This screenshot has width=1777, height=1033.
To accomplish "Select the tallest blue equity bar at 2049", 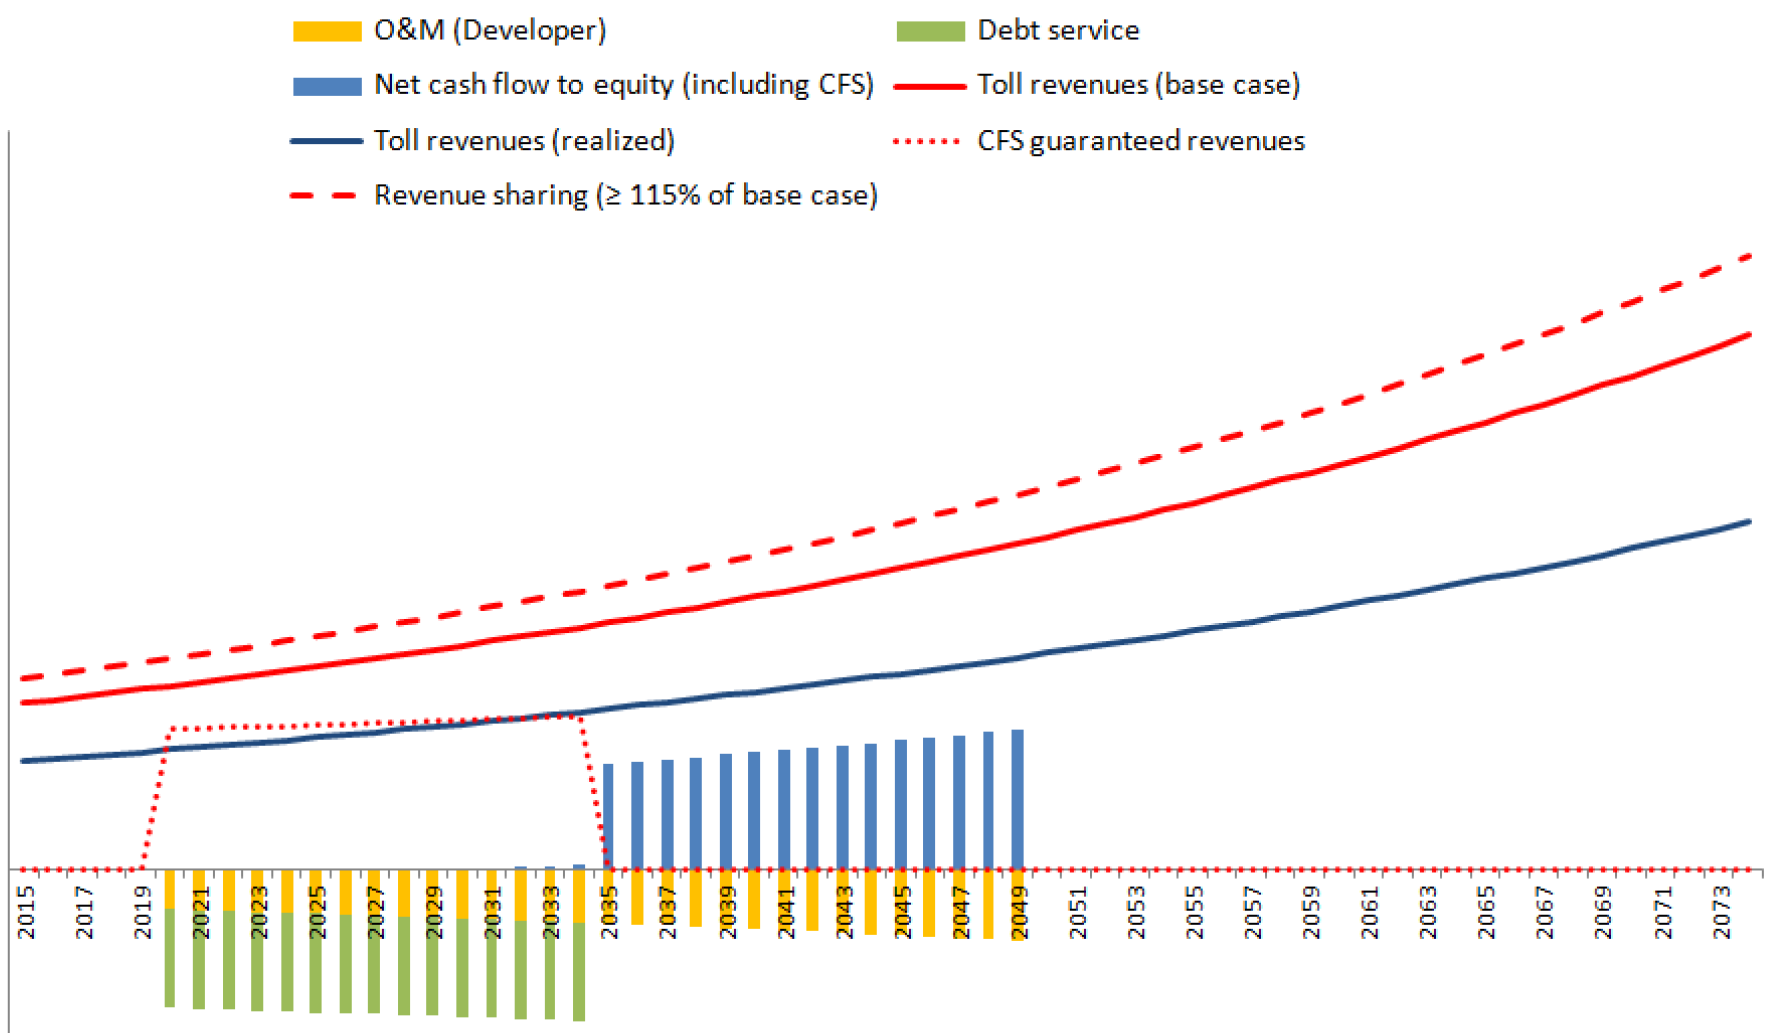I will click(1017, 799).
